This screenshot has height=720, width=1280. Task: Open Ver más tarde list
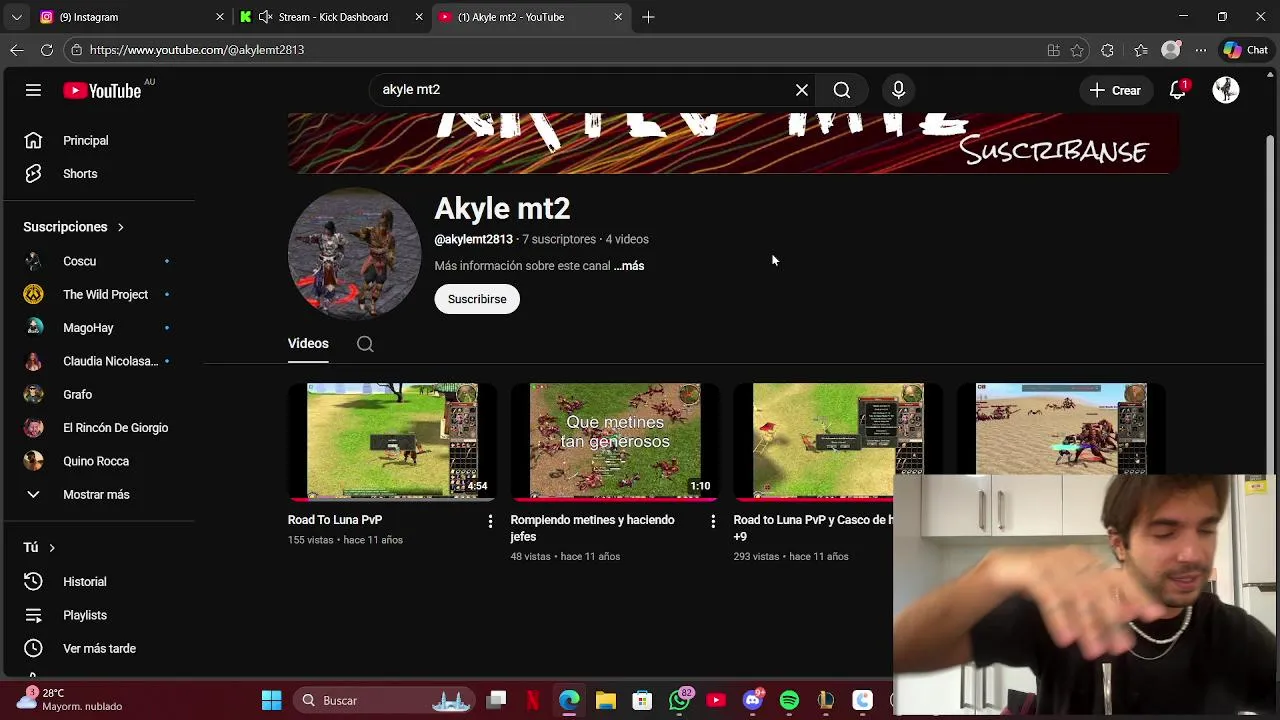[x=98, y=649]
